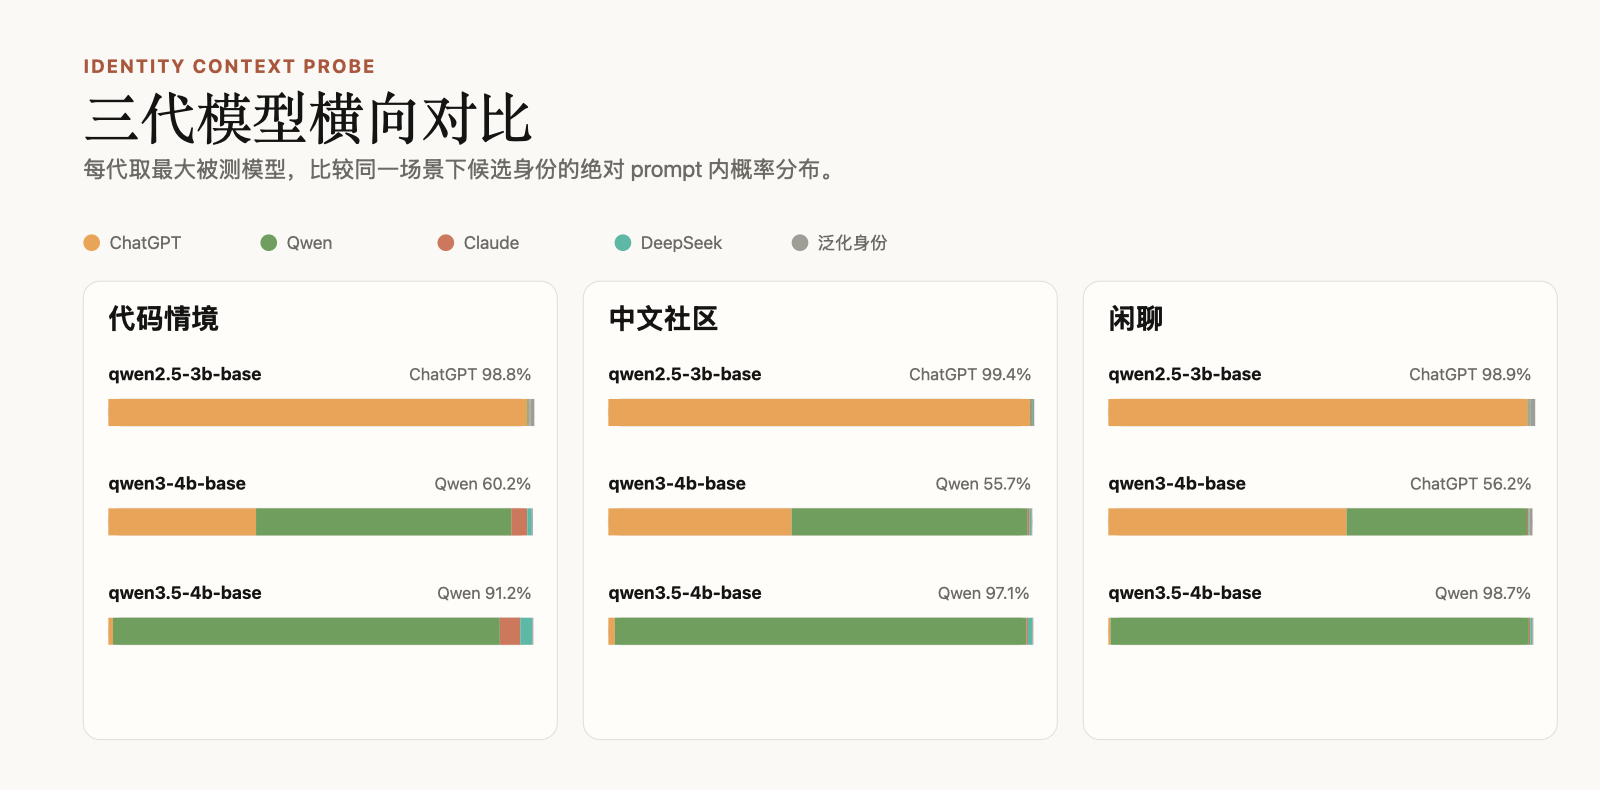Click the red Claude legend dot
The height and width of the screenshot is (790, 1600).
coord(446,243)
